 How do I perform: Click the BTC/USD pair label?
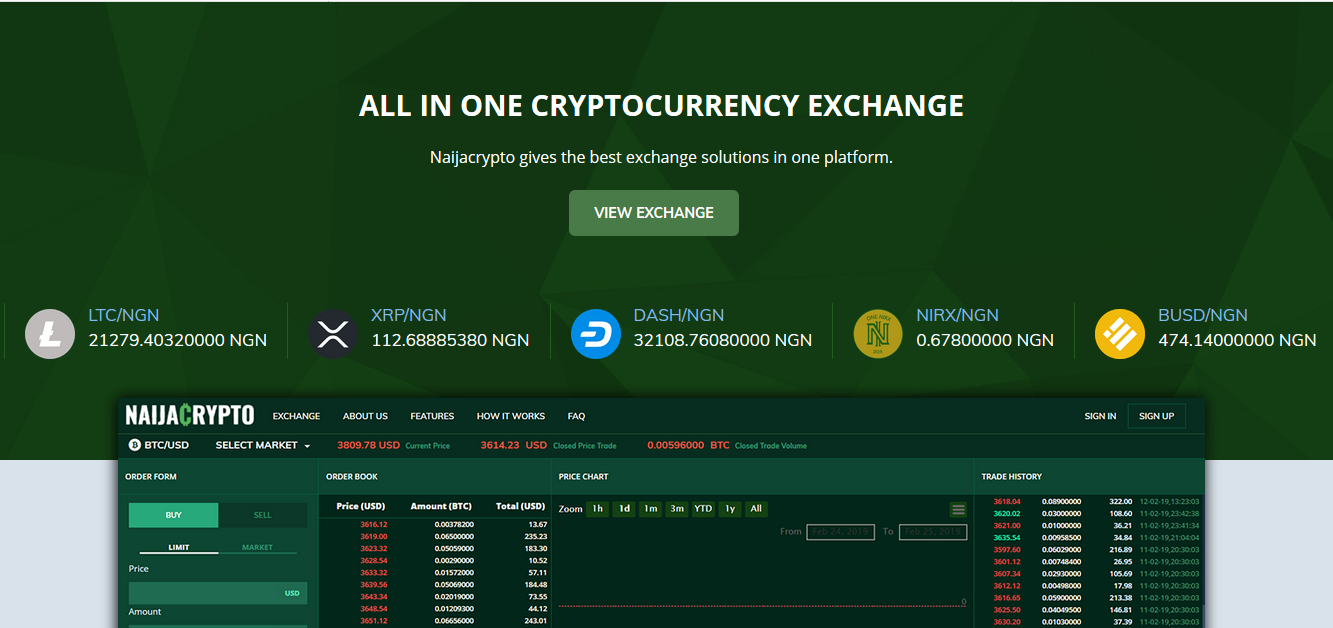166,445
